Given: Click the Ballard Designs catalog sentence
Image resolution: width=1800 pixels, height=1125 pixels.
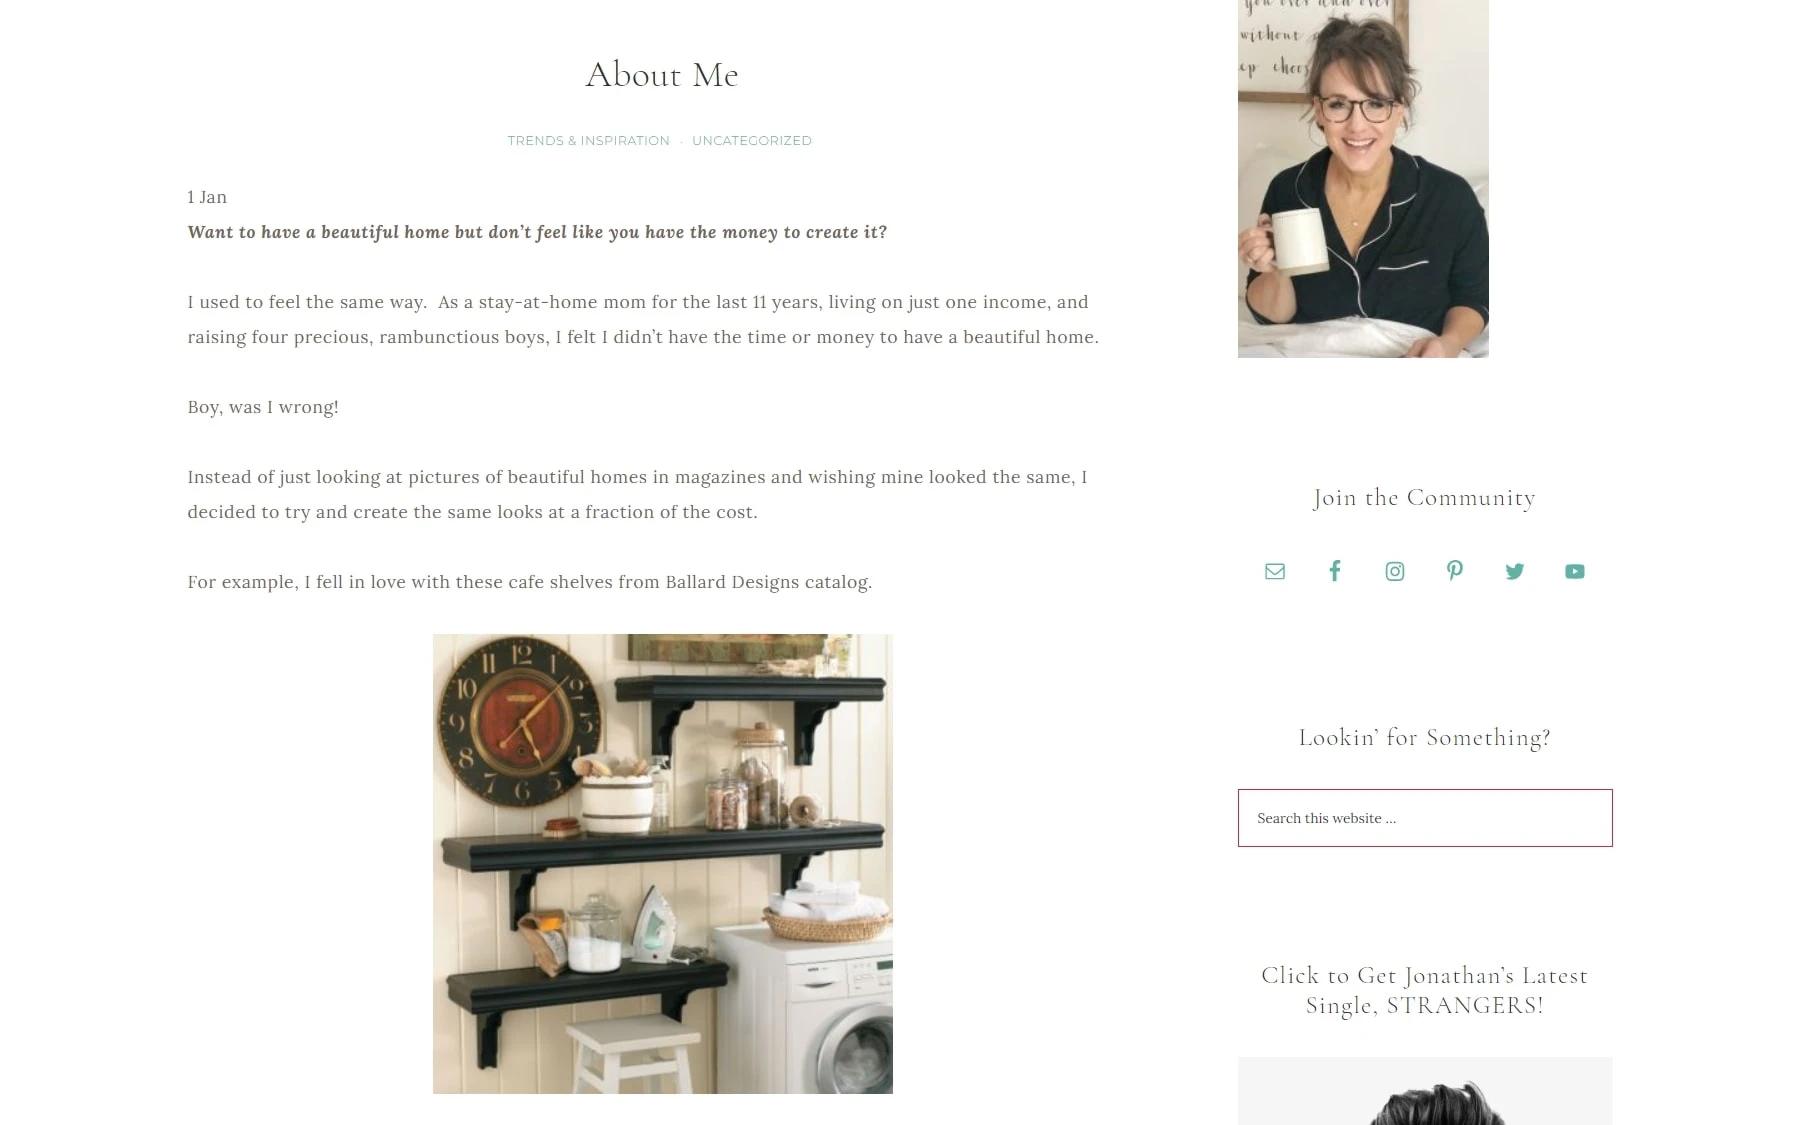Looking at the screenshot, I should [x=529, y=582].
